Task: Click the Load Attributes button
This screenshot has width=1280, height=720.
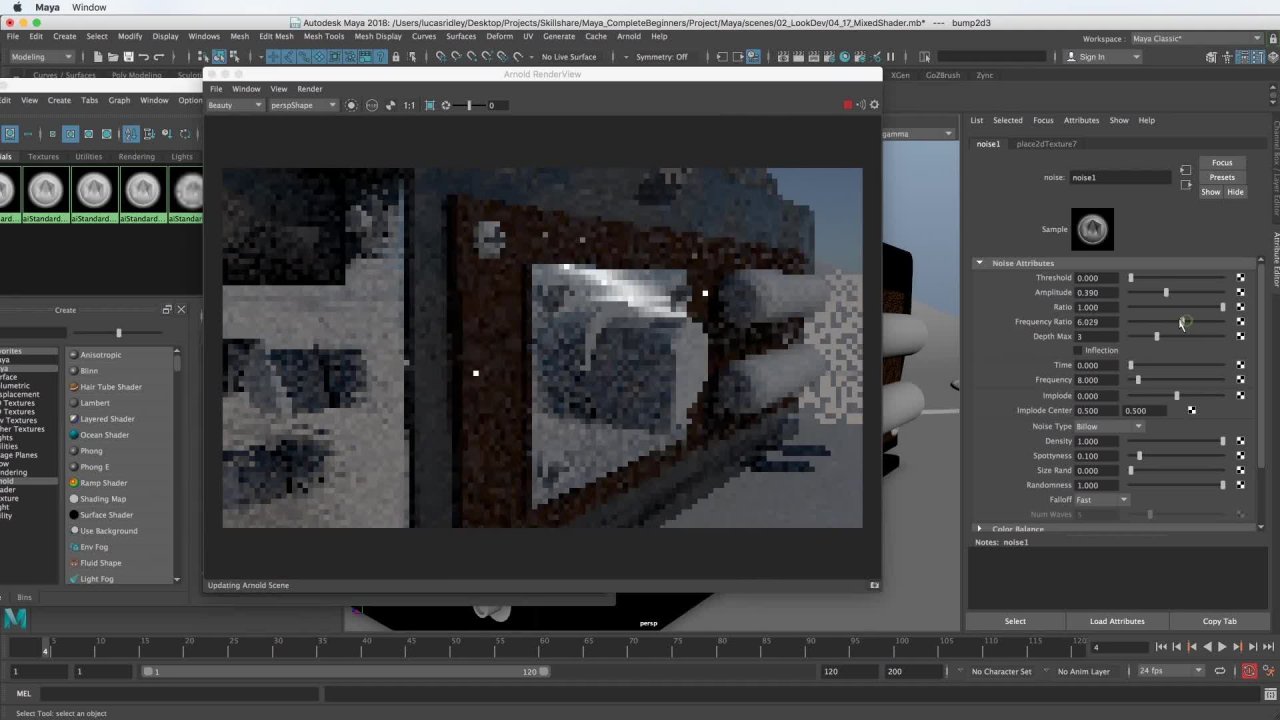Action: point(1117,621)
